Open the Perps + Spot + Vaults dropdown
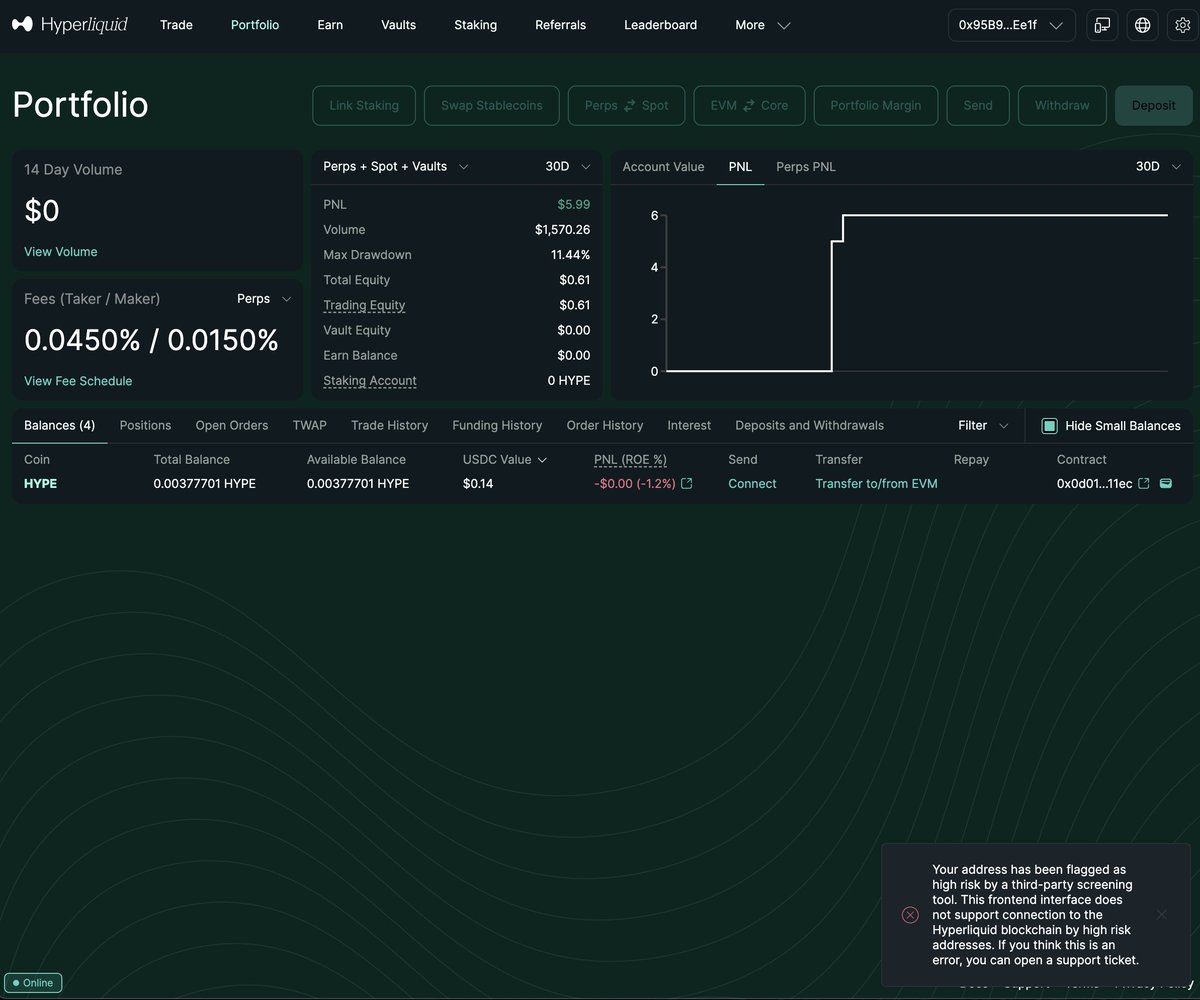Image resolution: width=1200 pixels, height=1000 pixels. tap(396, 167)
